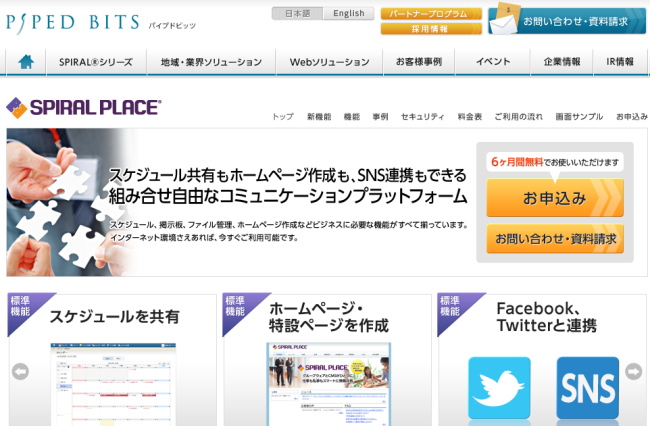The width and height of the screenshot is (650, 426).
Task: Go to the お申込み sub-navigation link
Action: (x=632, y=116)
